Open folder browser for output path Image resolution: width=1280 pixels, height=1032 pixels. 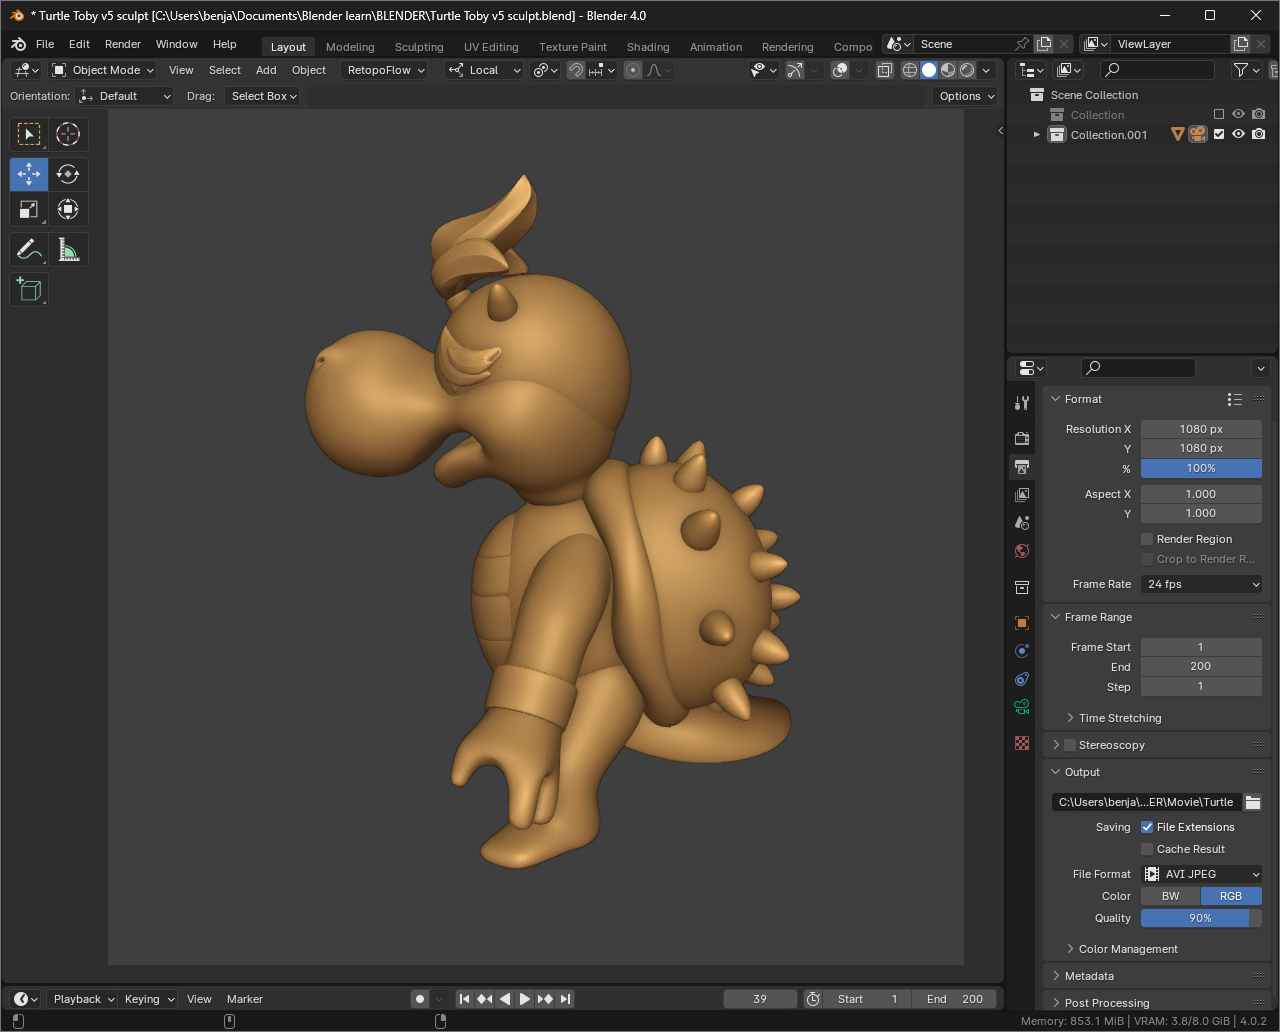click(1252, 802)
